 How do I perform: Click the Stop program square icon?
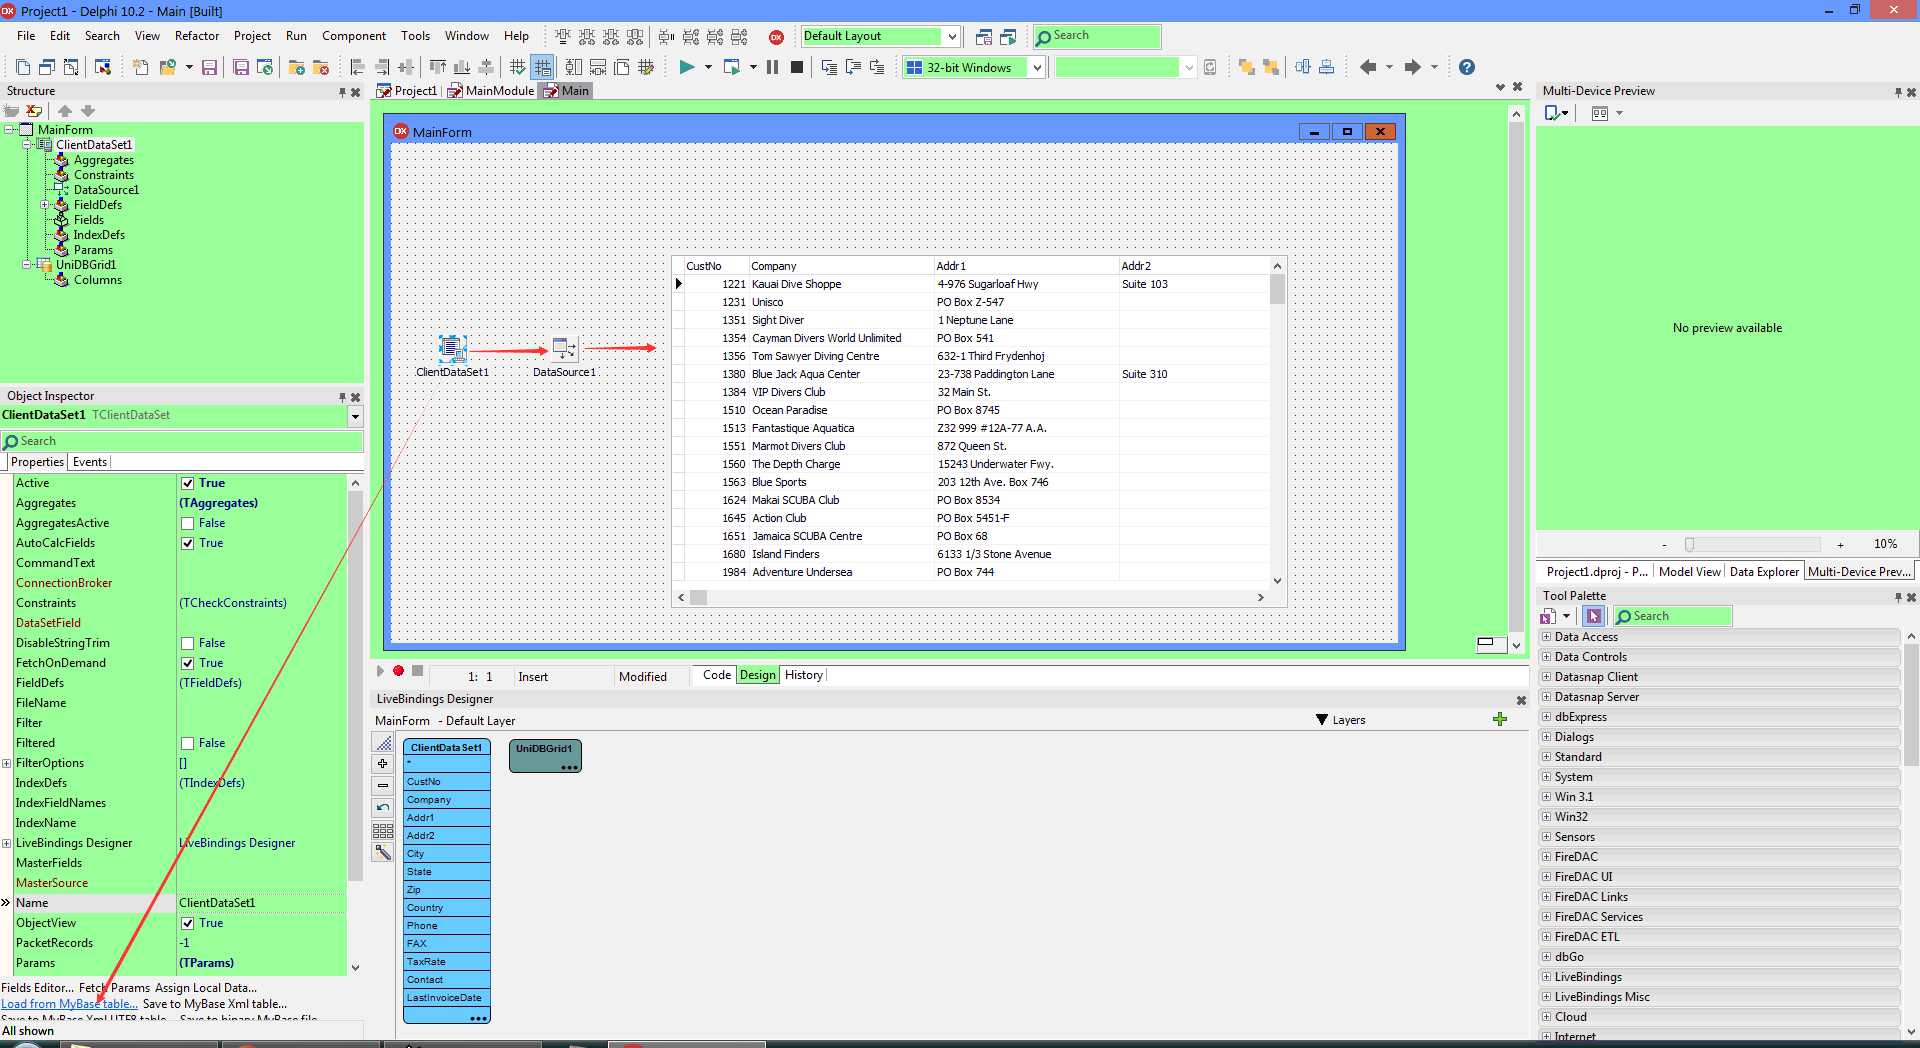(x=797, y=67)
